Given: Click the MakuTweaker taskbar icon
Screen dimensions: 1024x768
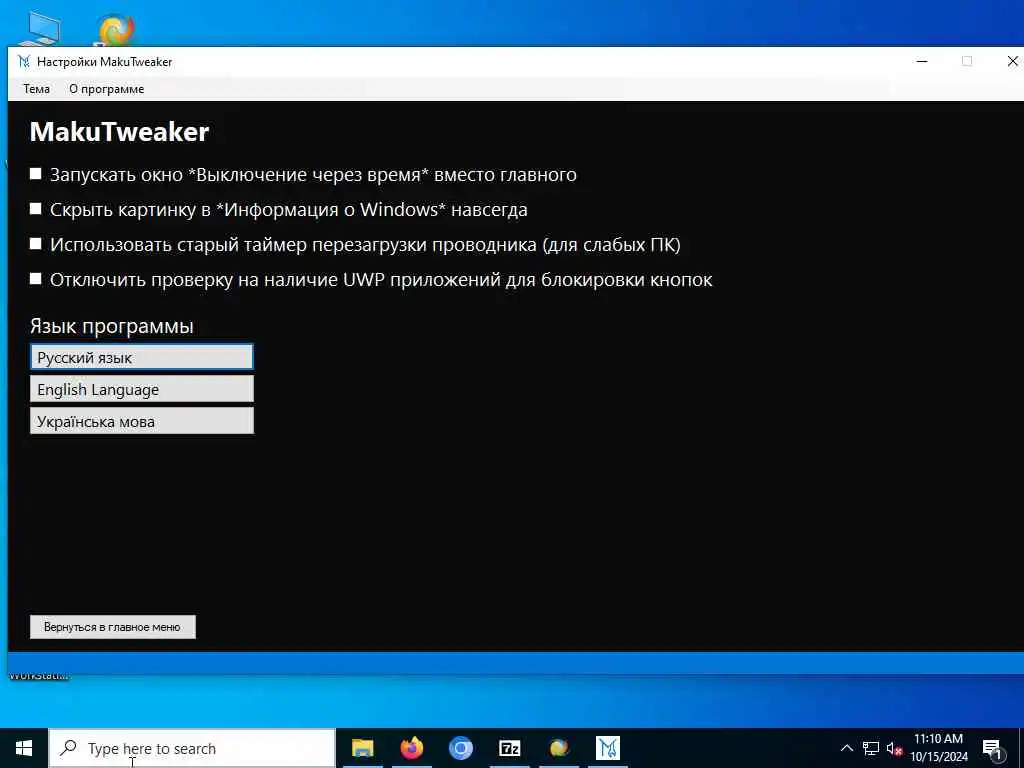Looking at the screenshot, I should pos(607,748).
